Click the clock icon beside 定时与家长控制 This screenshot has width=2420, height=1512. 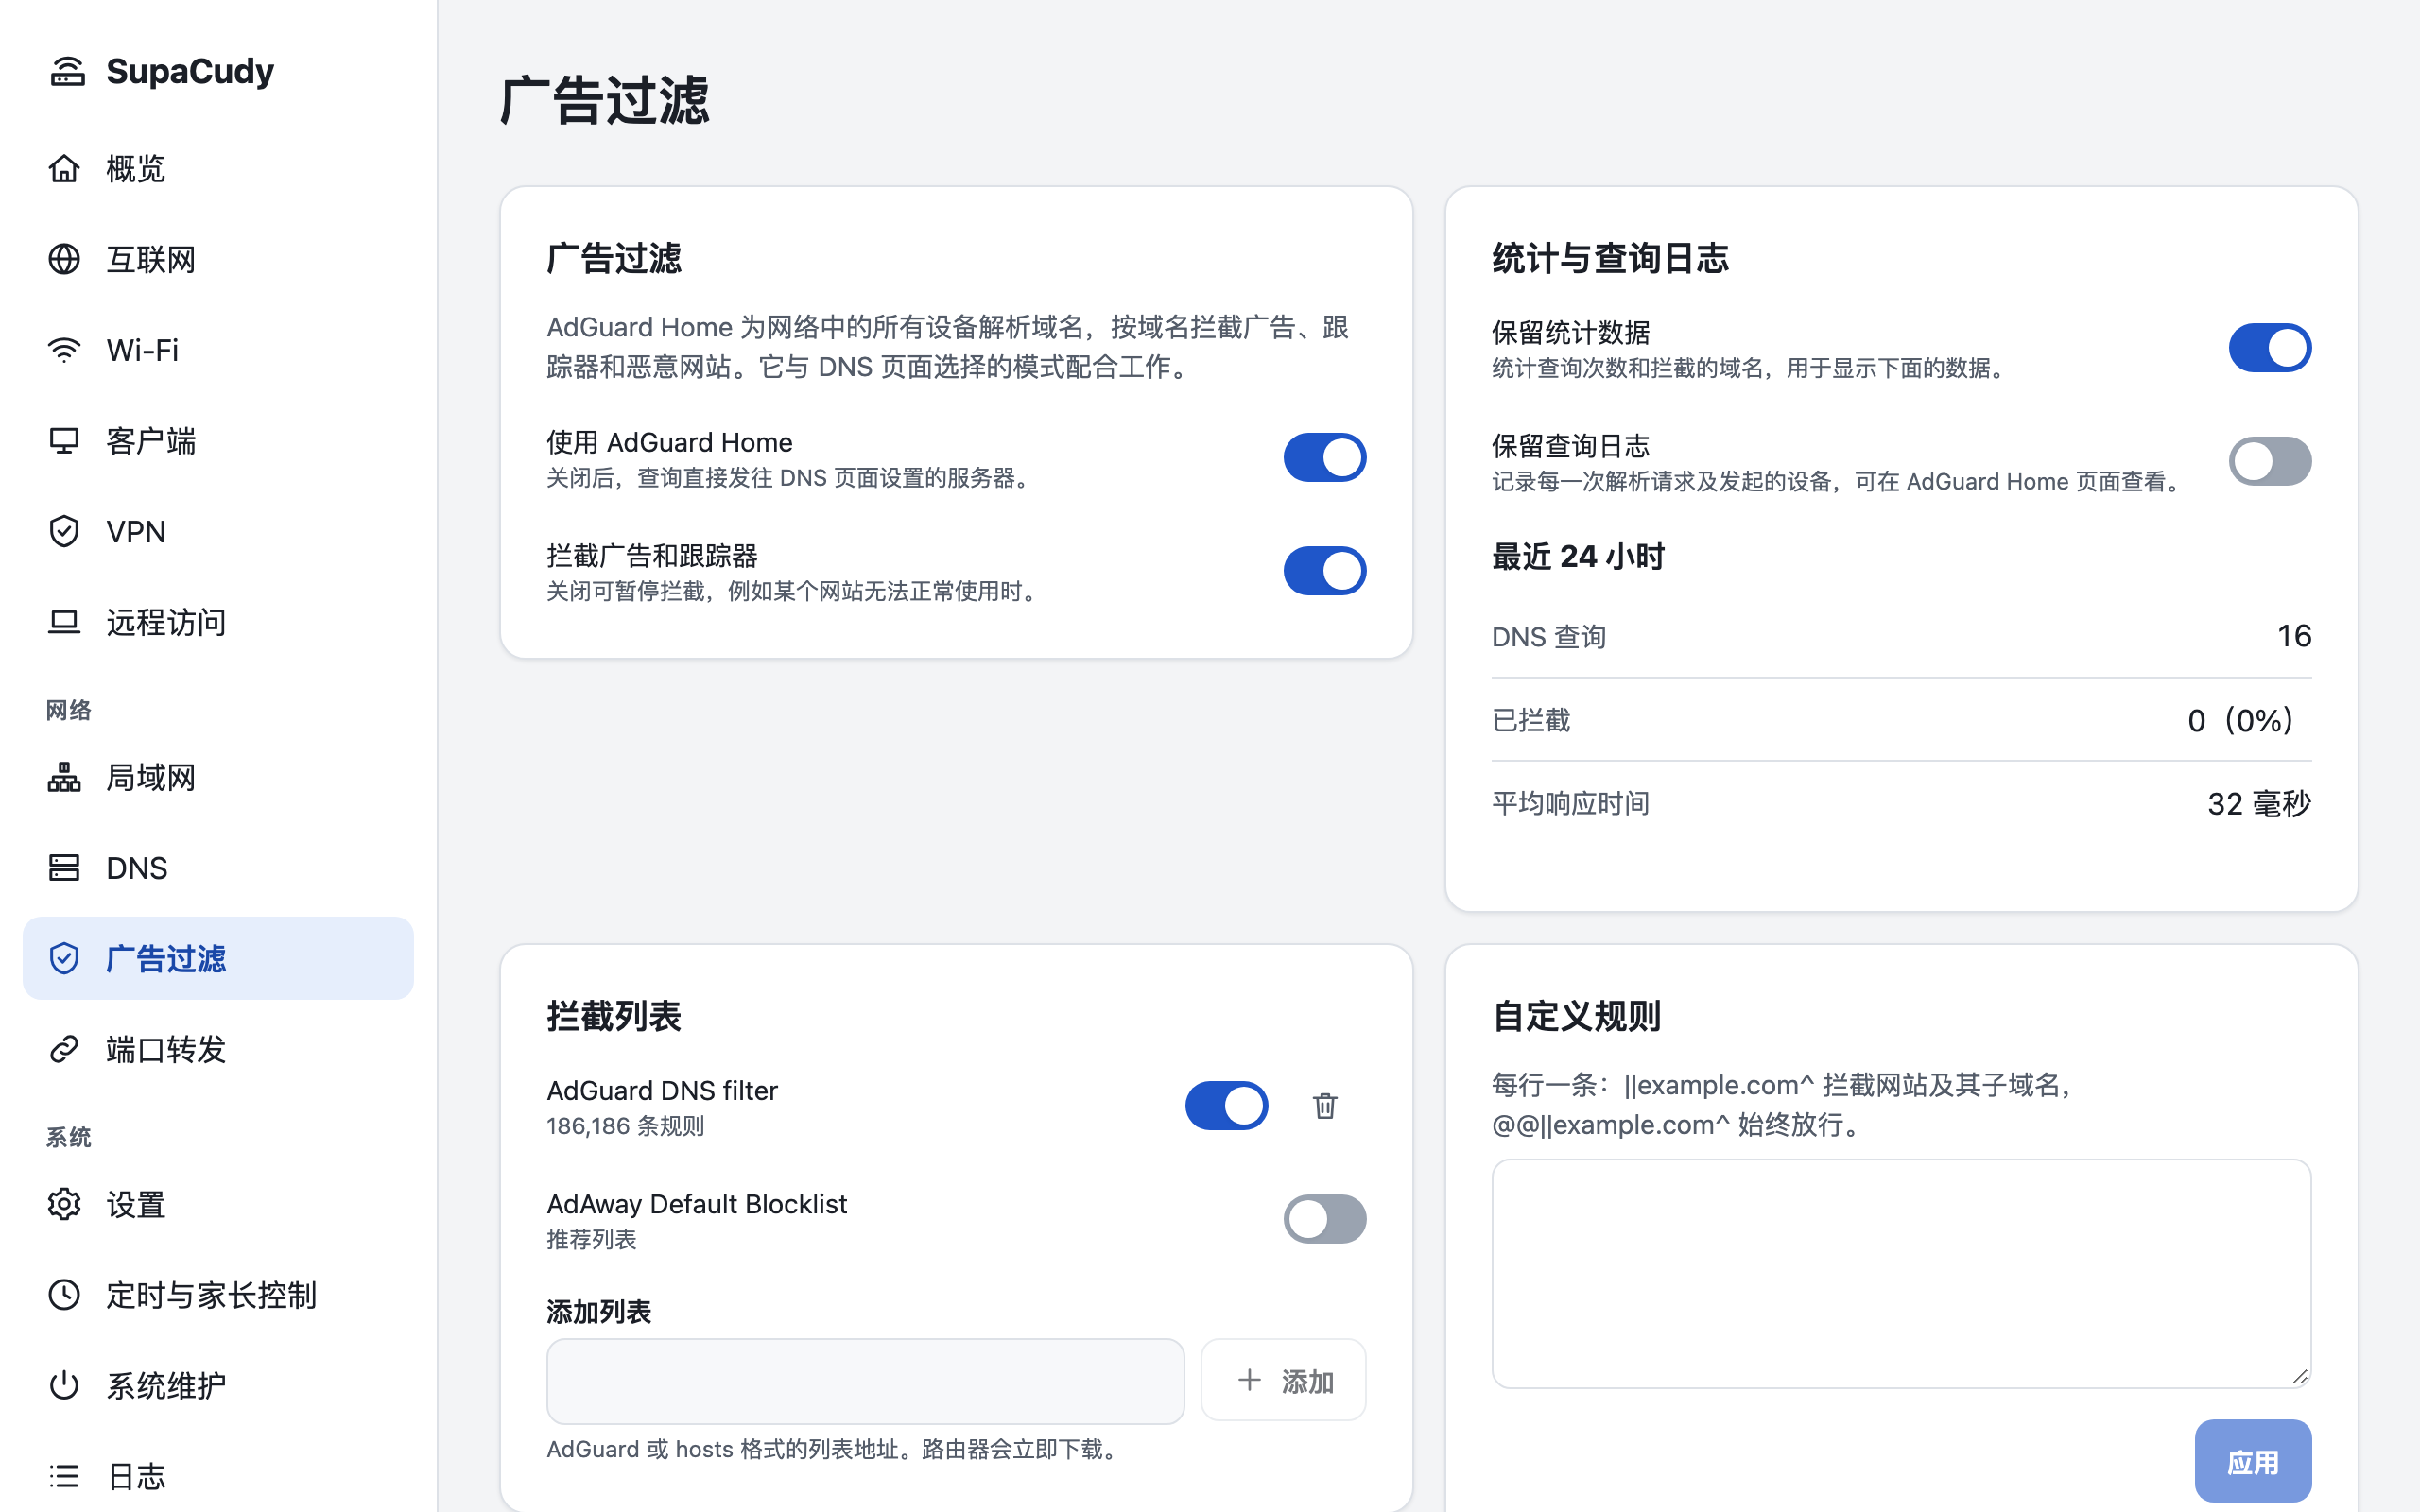click(x=64, y=1294)
